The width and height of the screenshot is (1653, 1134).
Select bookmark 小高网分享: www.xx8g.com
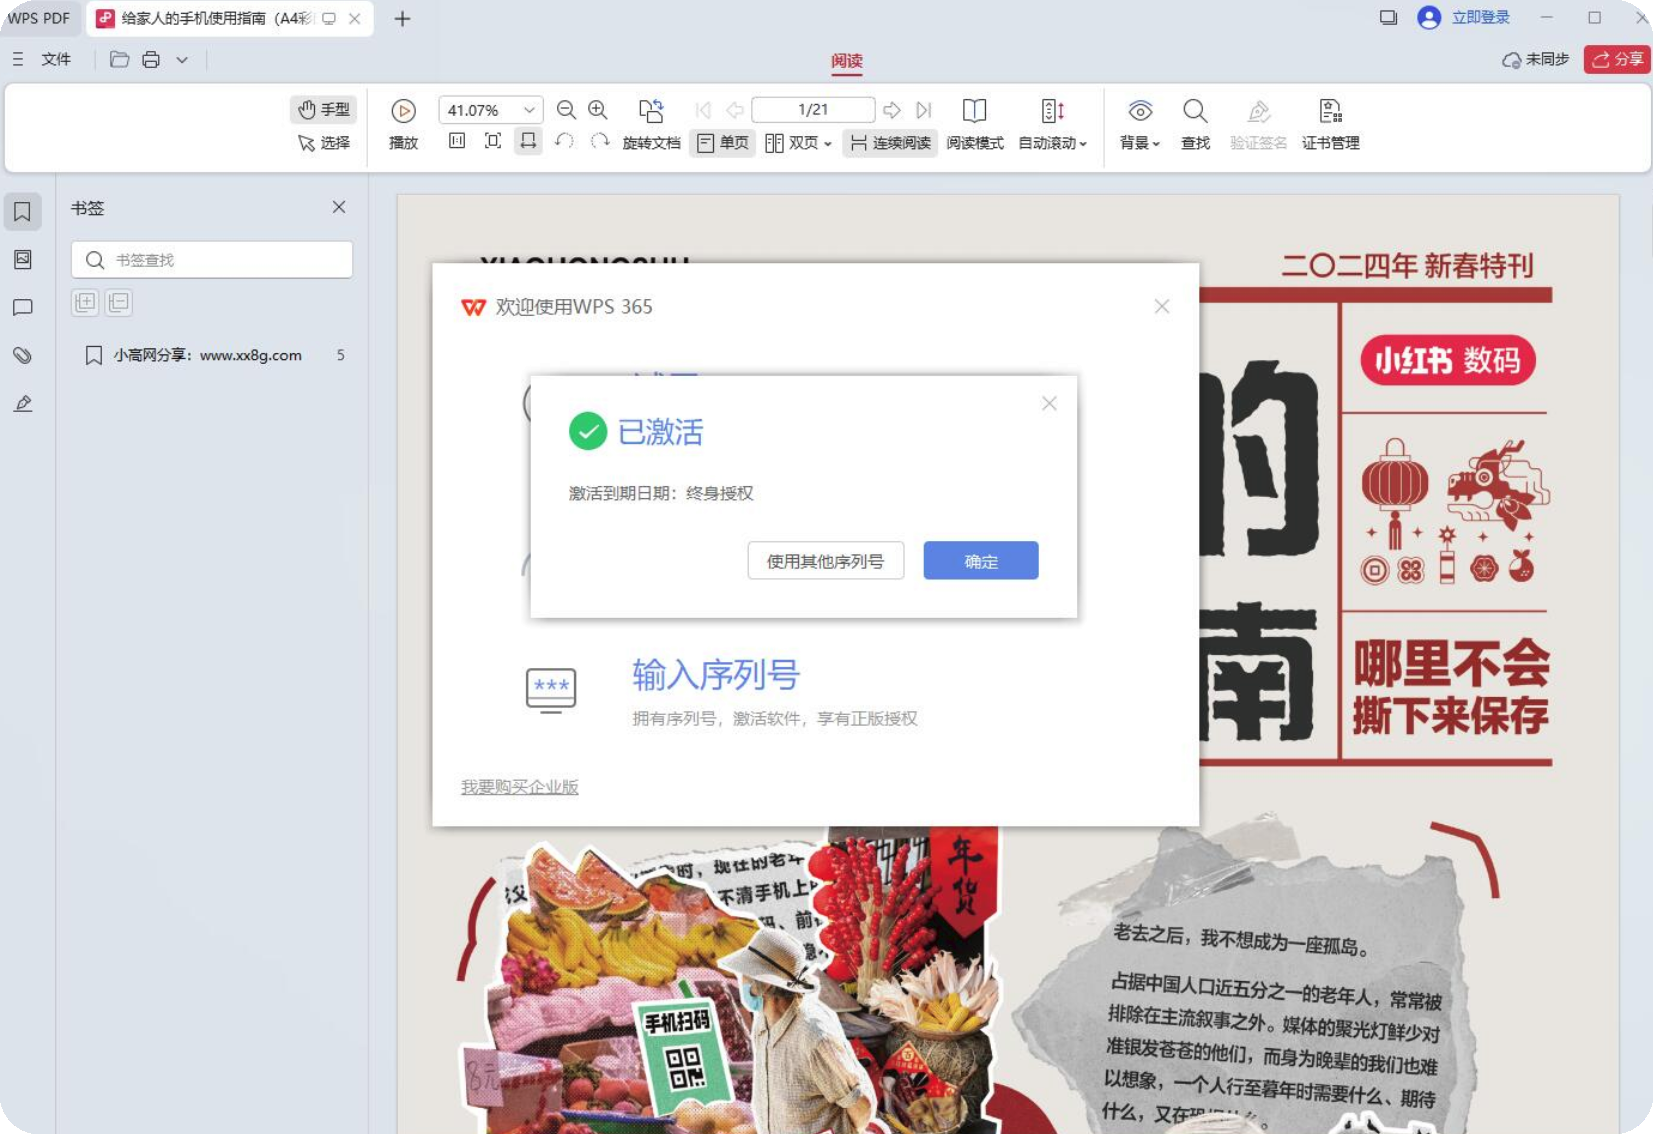click(x=212, y=355)
